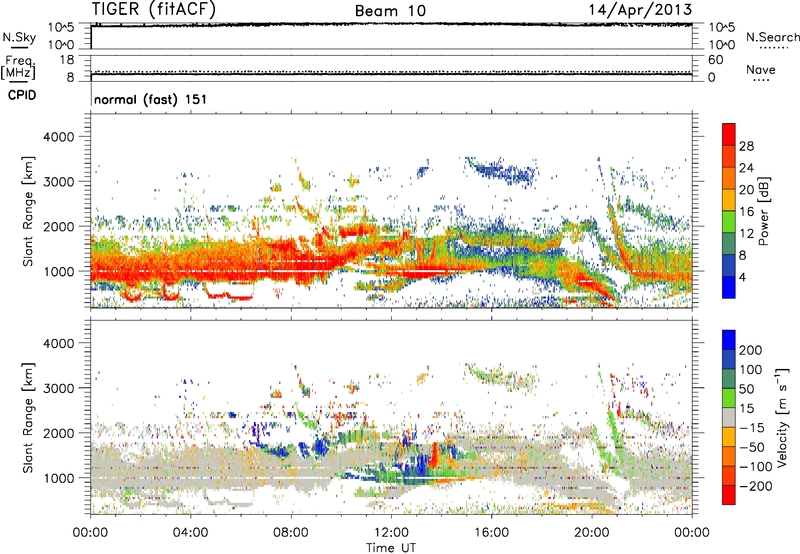Click the red top of the power colorbar

[x=729, y=133]
